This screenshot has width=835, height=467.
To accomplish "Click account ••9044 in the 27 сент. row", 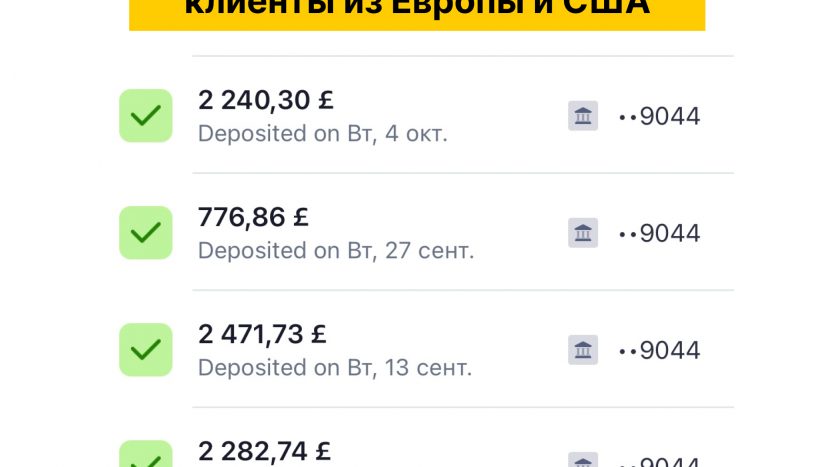I will point(660,233).
